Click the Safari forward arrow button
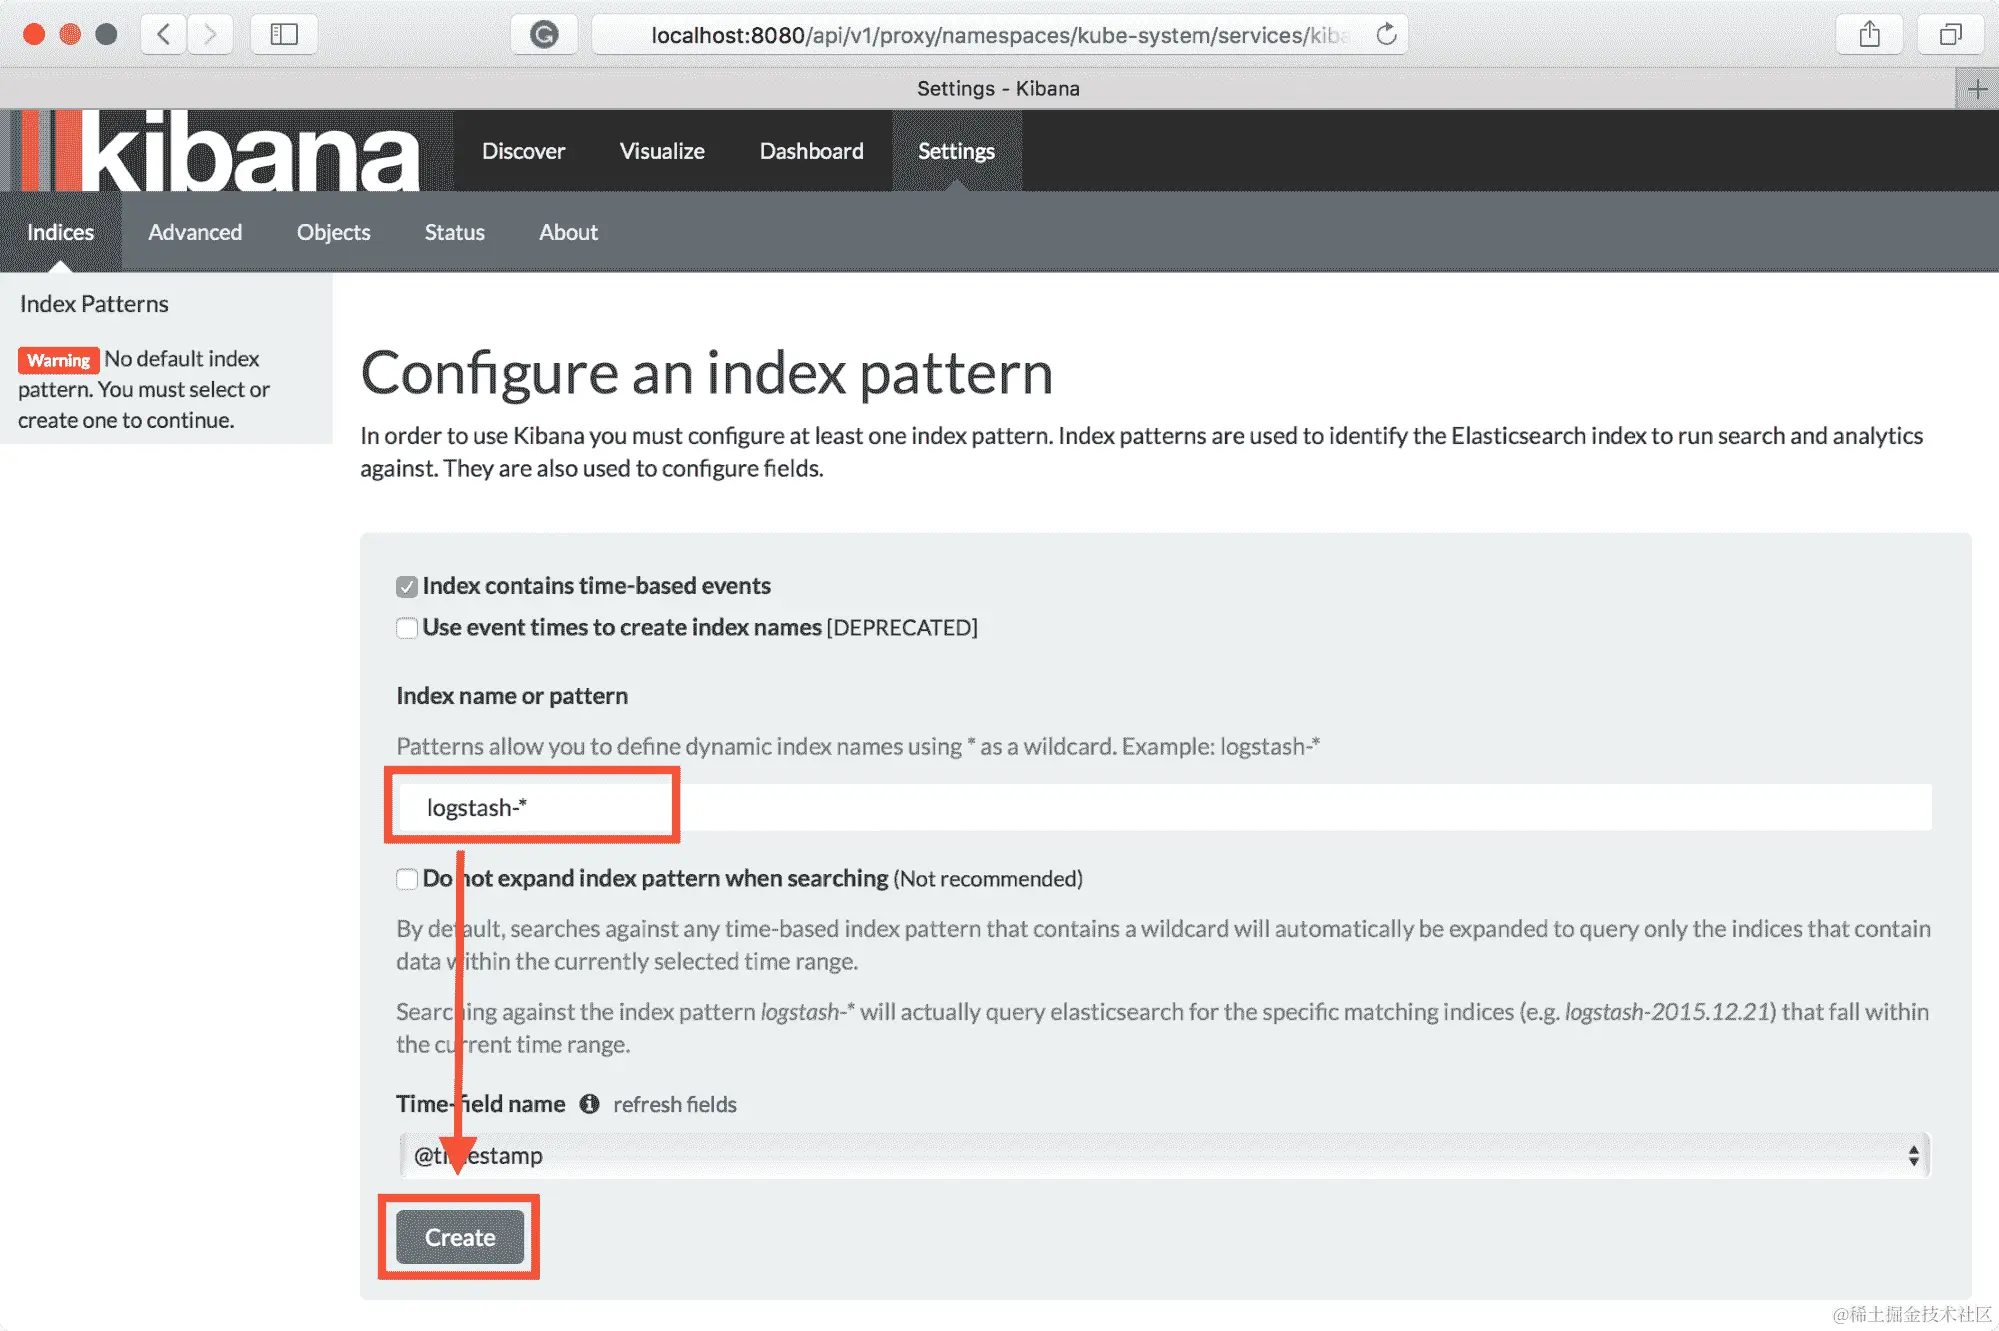 pyautogui.click(x=210, y=34)
